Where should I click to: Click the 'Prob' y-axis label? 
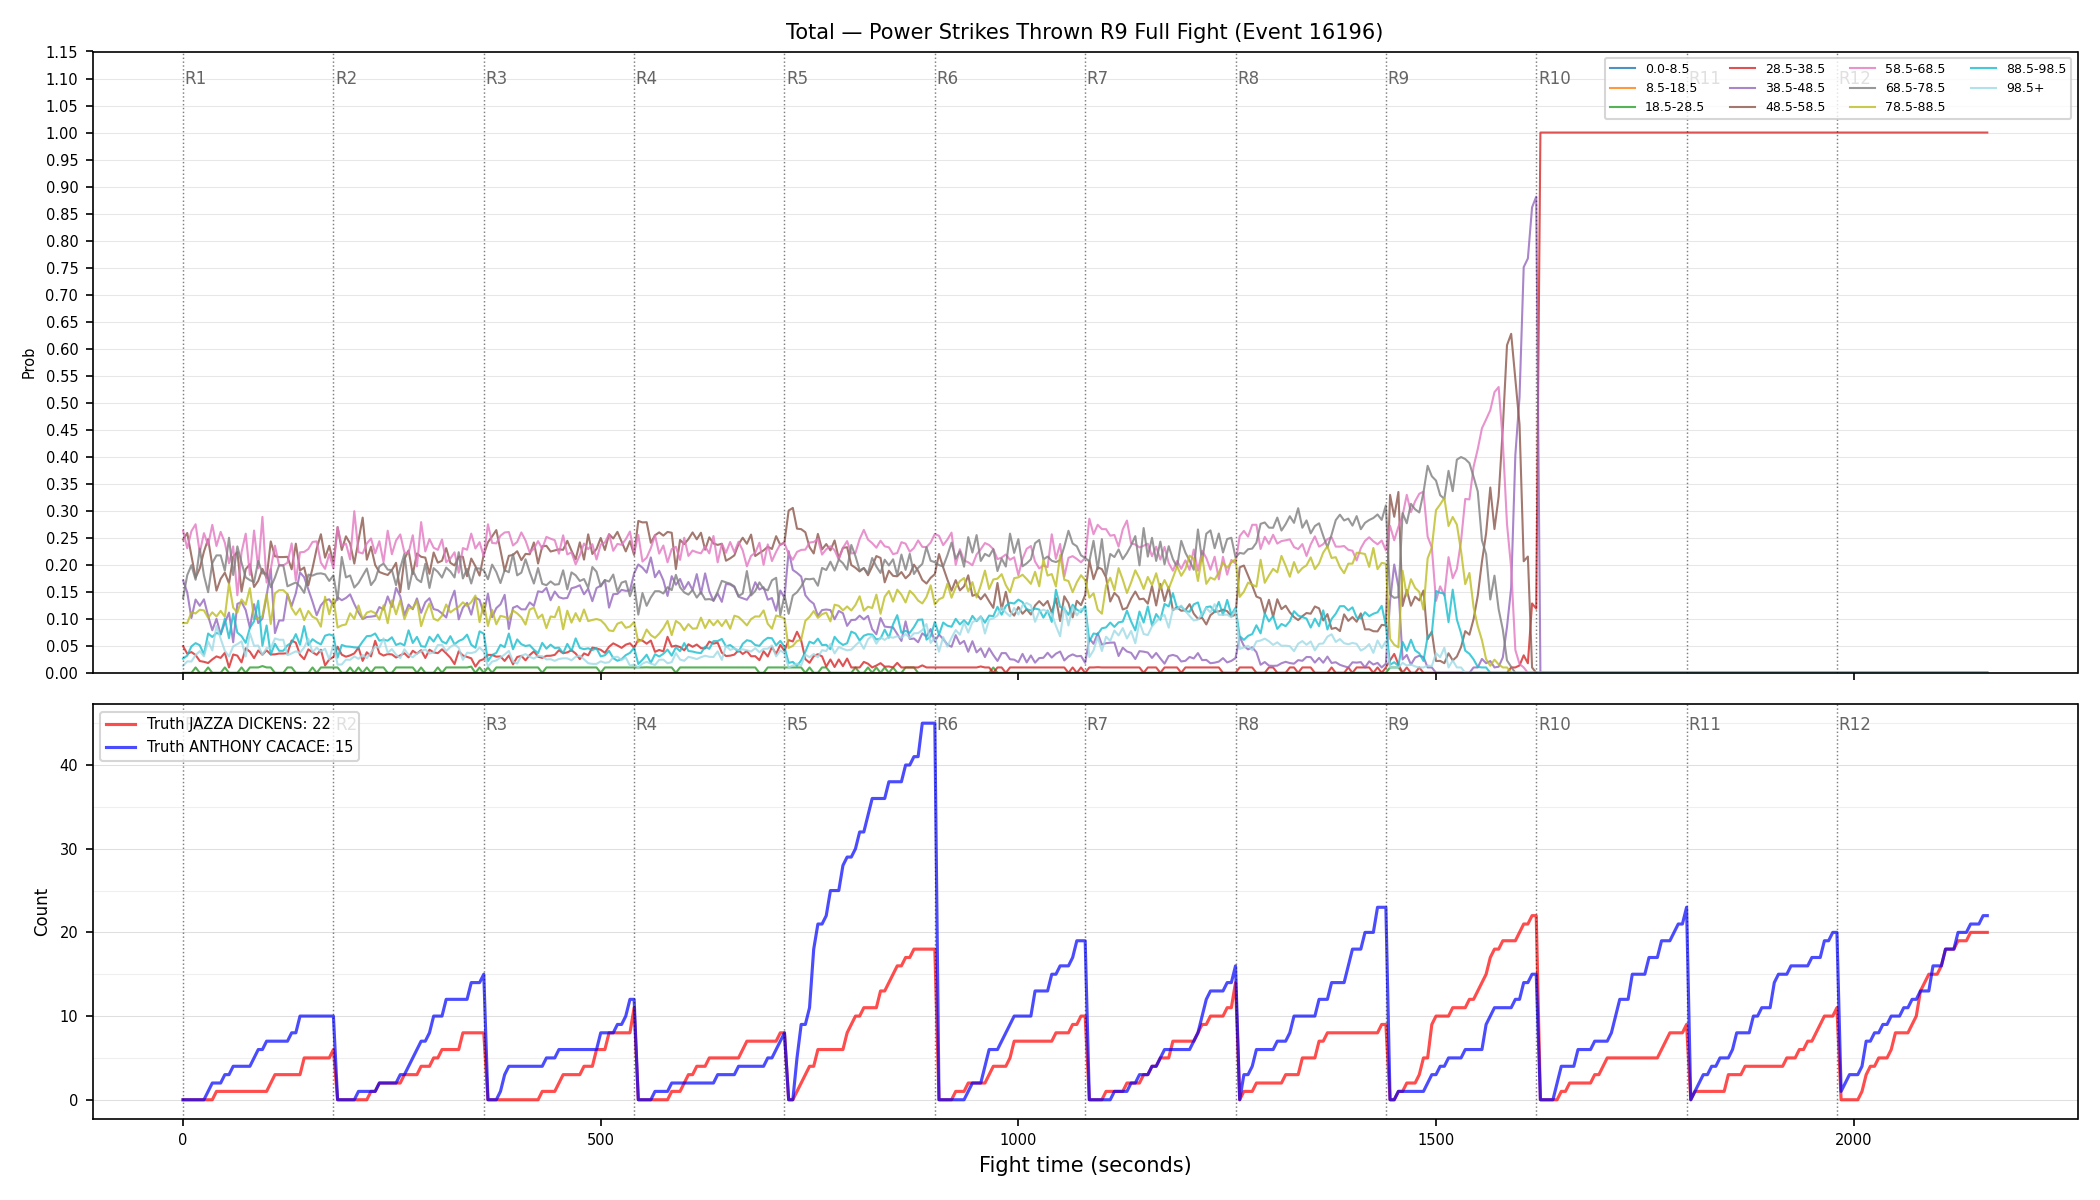click(28, 363)
